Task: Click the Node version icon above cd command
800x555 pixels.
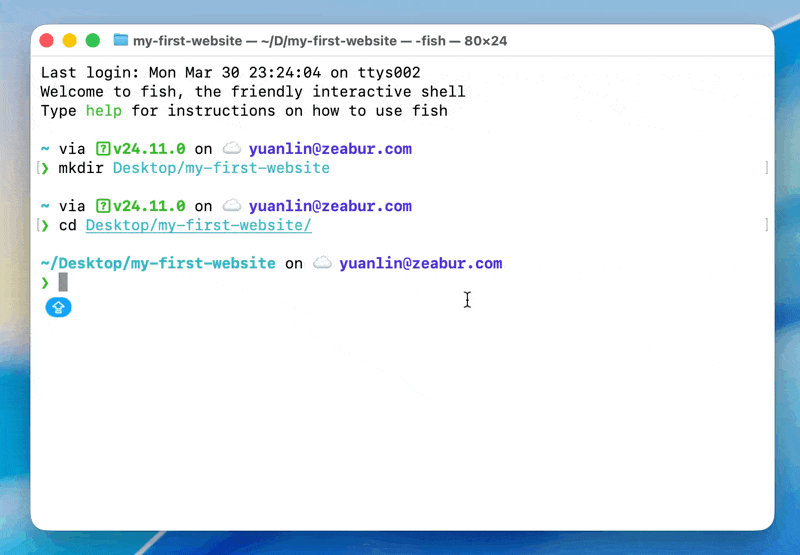Action: click(x=102, y=207)
